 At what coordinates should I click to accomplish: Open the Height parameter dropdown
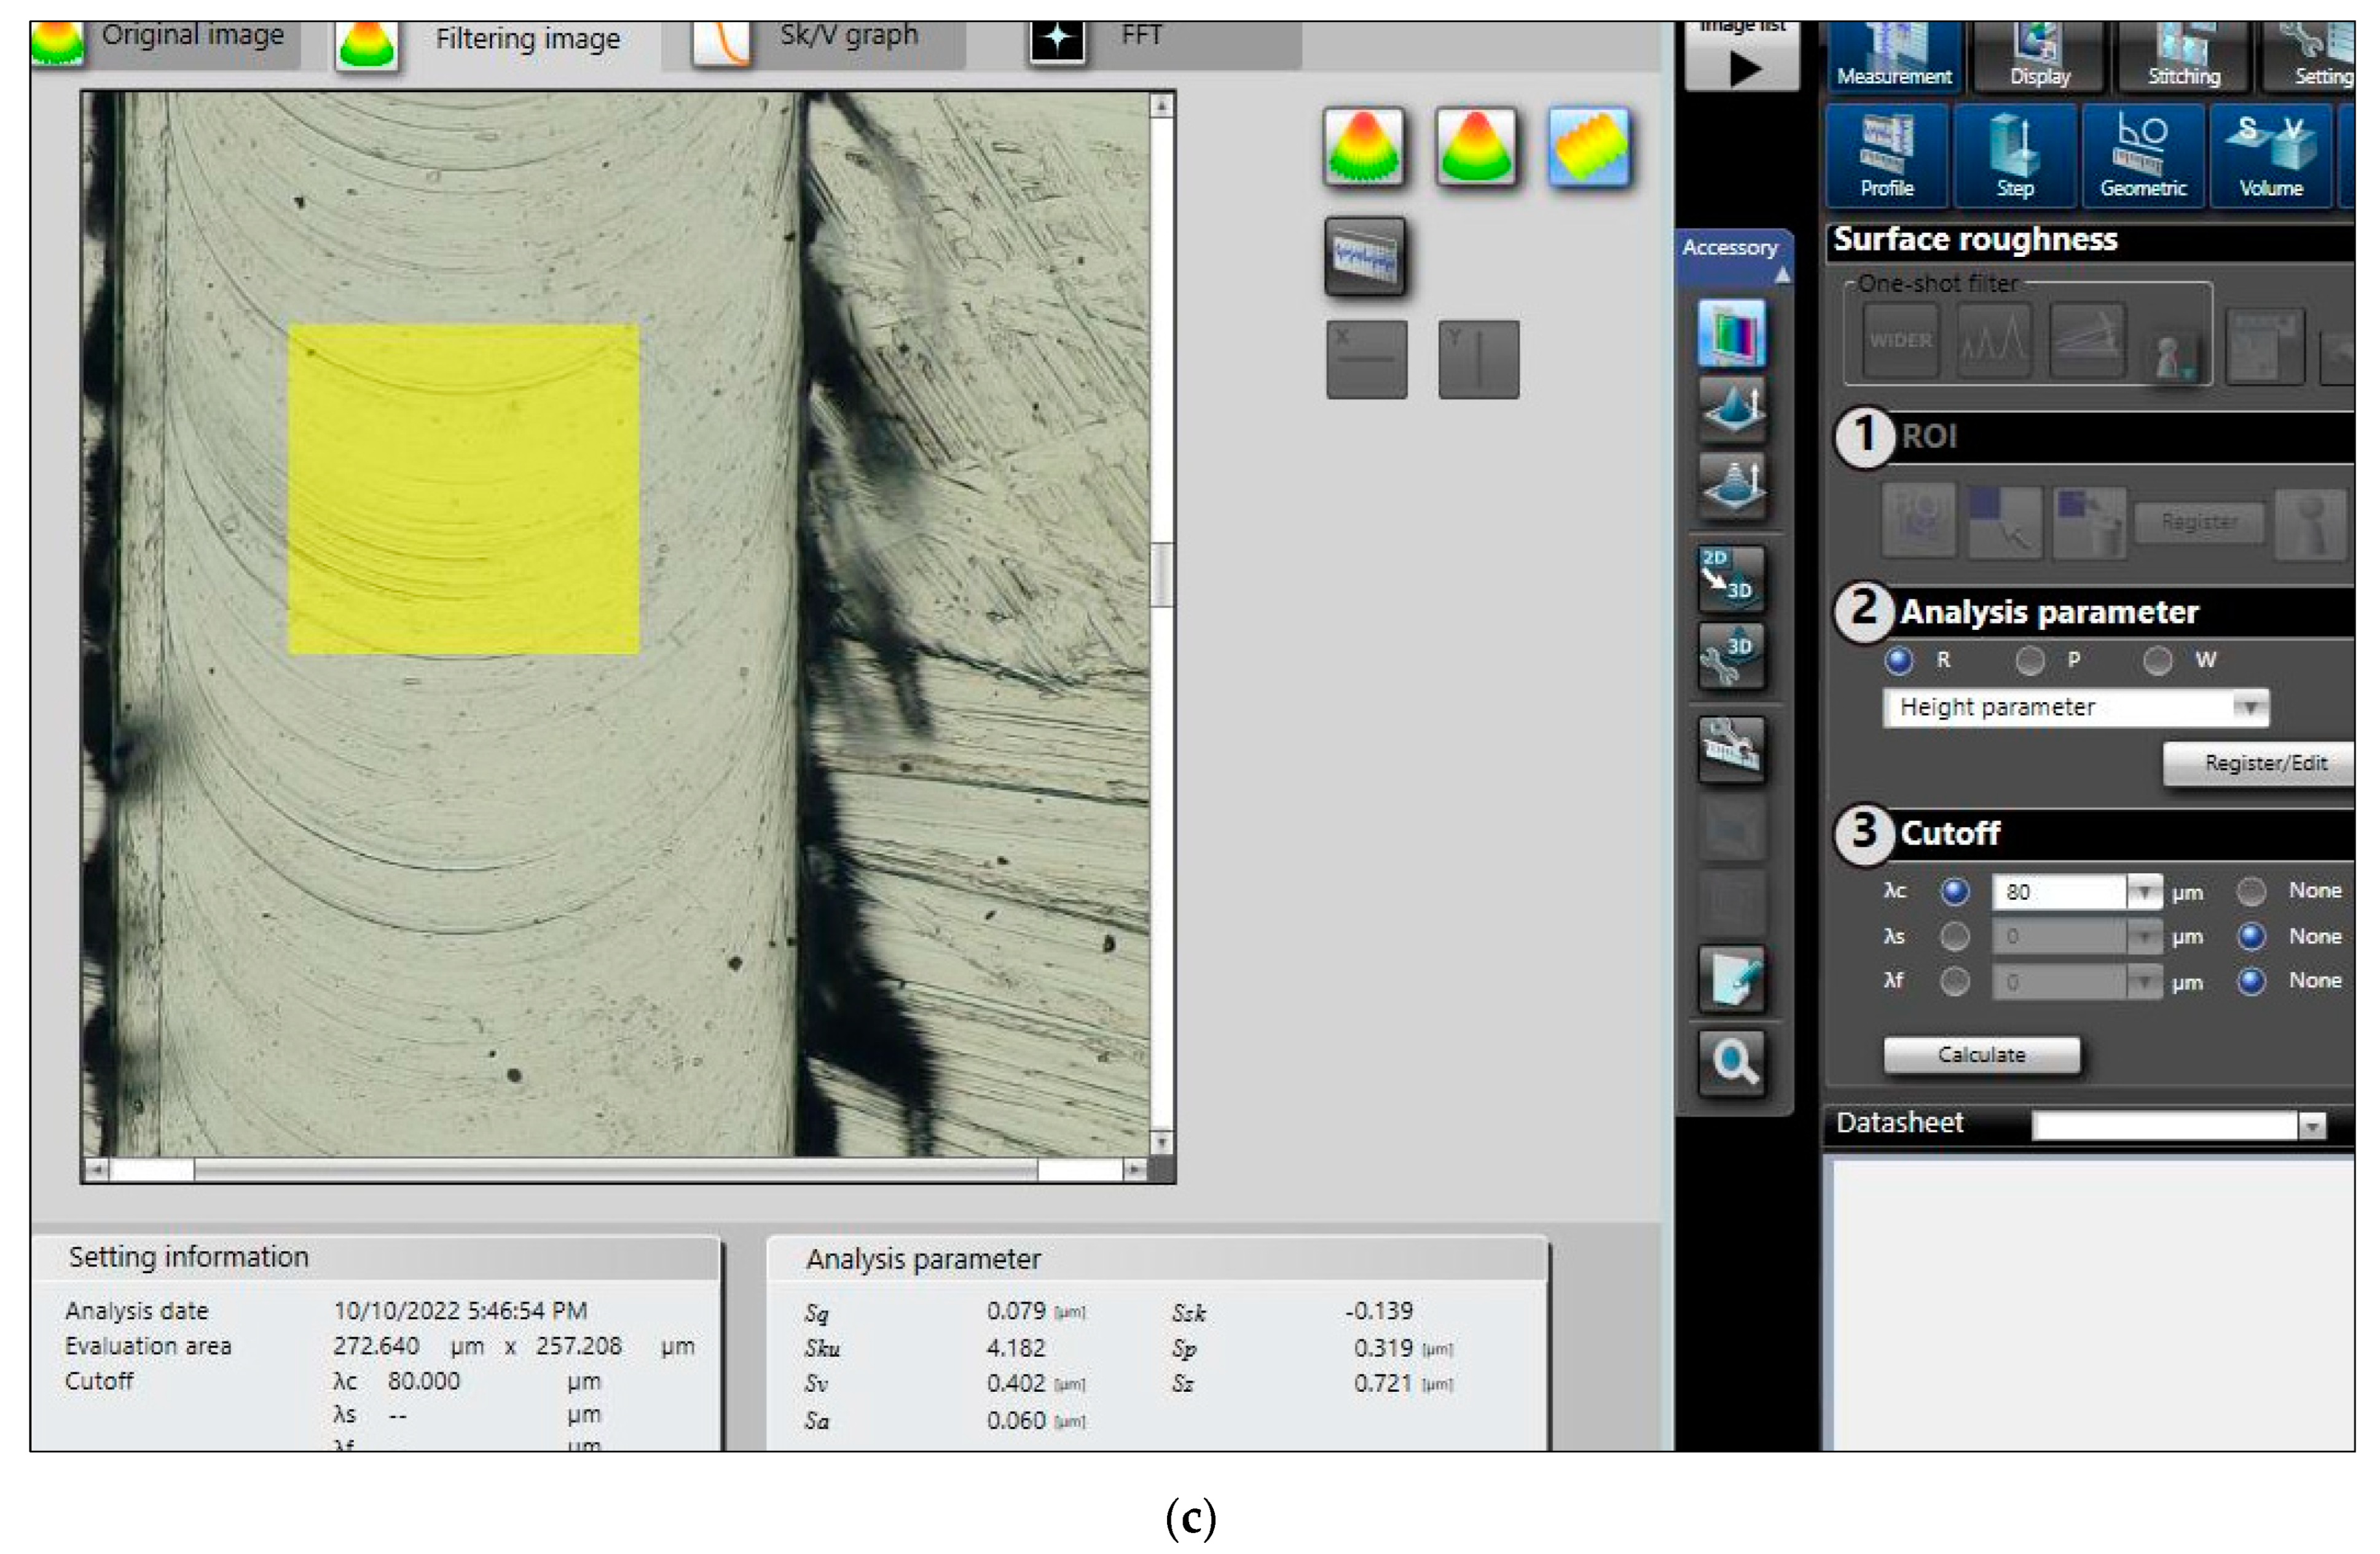pyautogui.click(x=2248, y=707)
